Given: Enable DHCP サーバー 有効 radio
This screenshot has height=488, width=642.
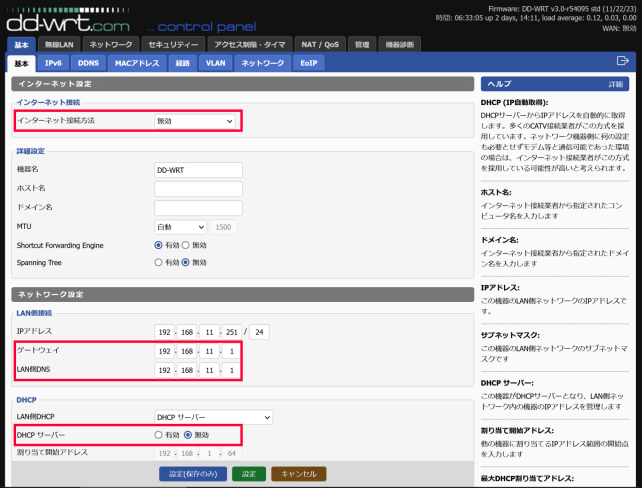Looking at the screenshot, I should (158, 435).
